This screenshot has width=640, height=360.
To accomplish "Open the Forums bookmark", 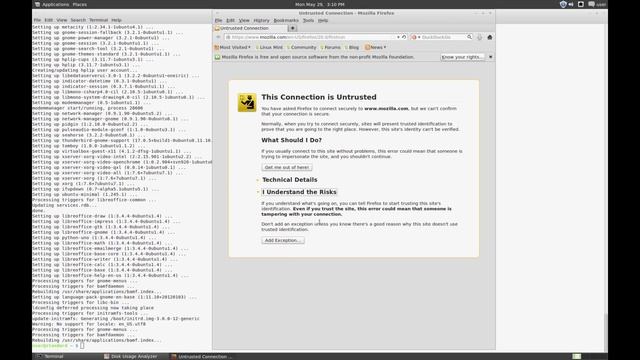I will click(331, 47).
